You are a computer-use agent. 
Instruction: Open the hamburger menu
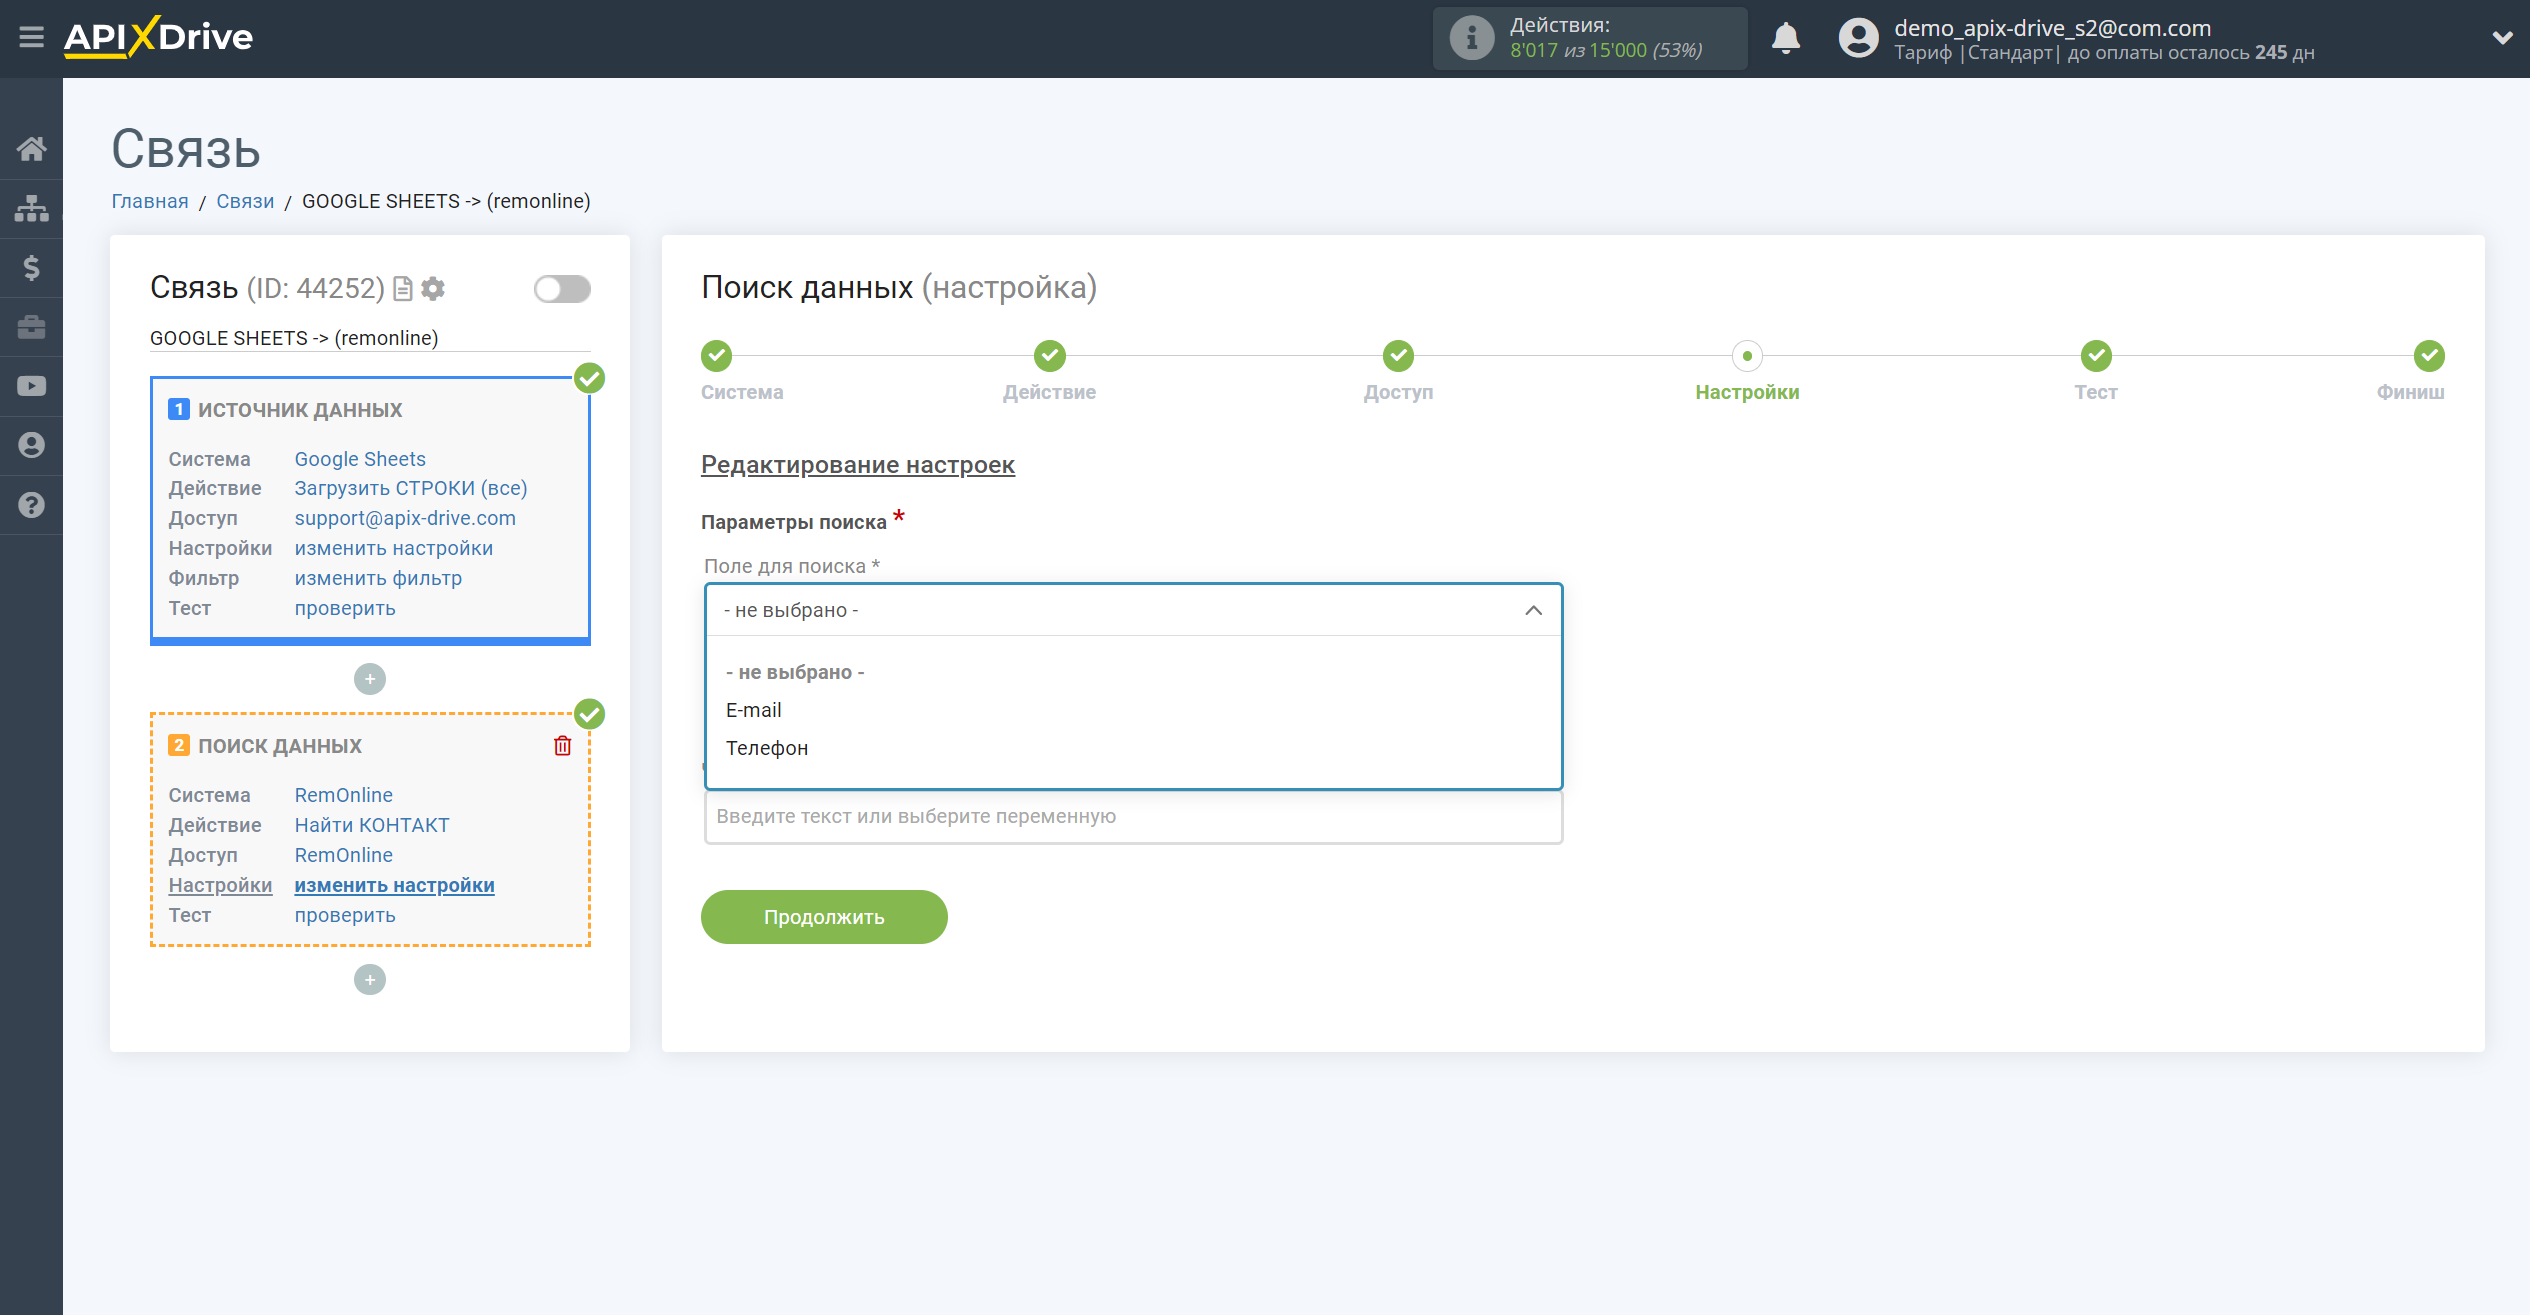pyautogui.click(x=31, y=38)
